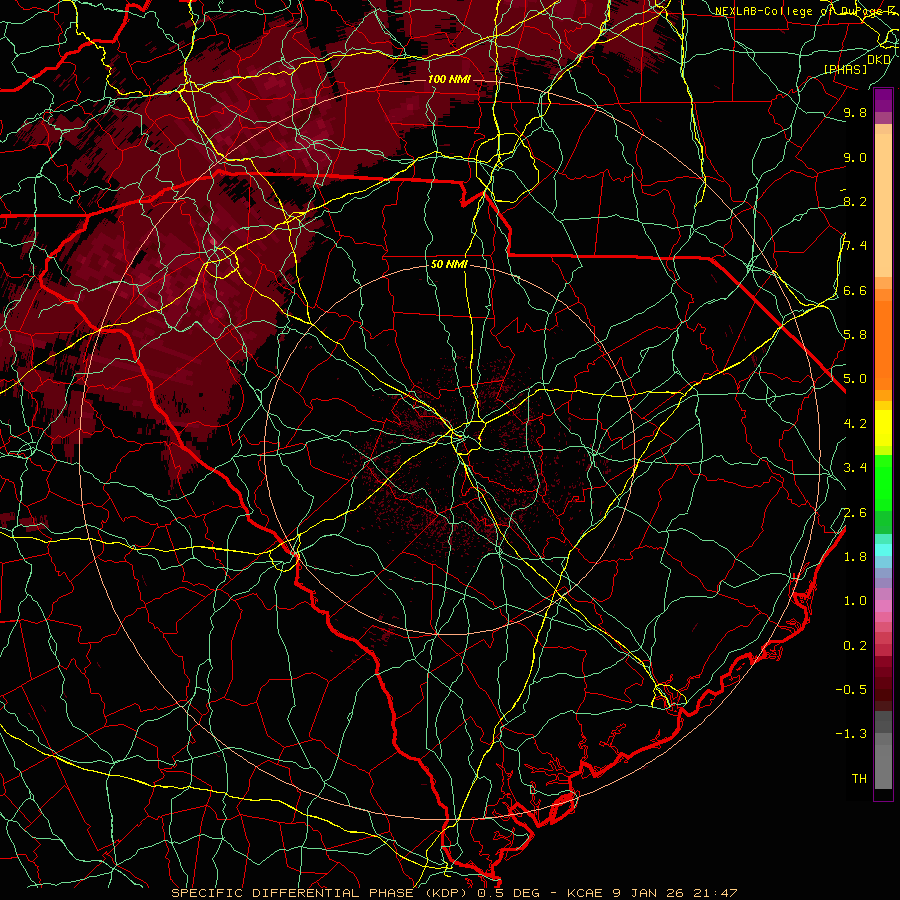The image size is (900, 900).
Task: Pick the large peach segment of the color bar
Action: 884,206
